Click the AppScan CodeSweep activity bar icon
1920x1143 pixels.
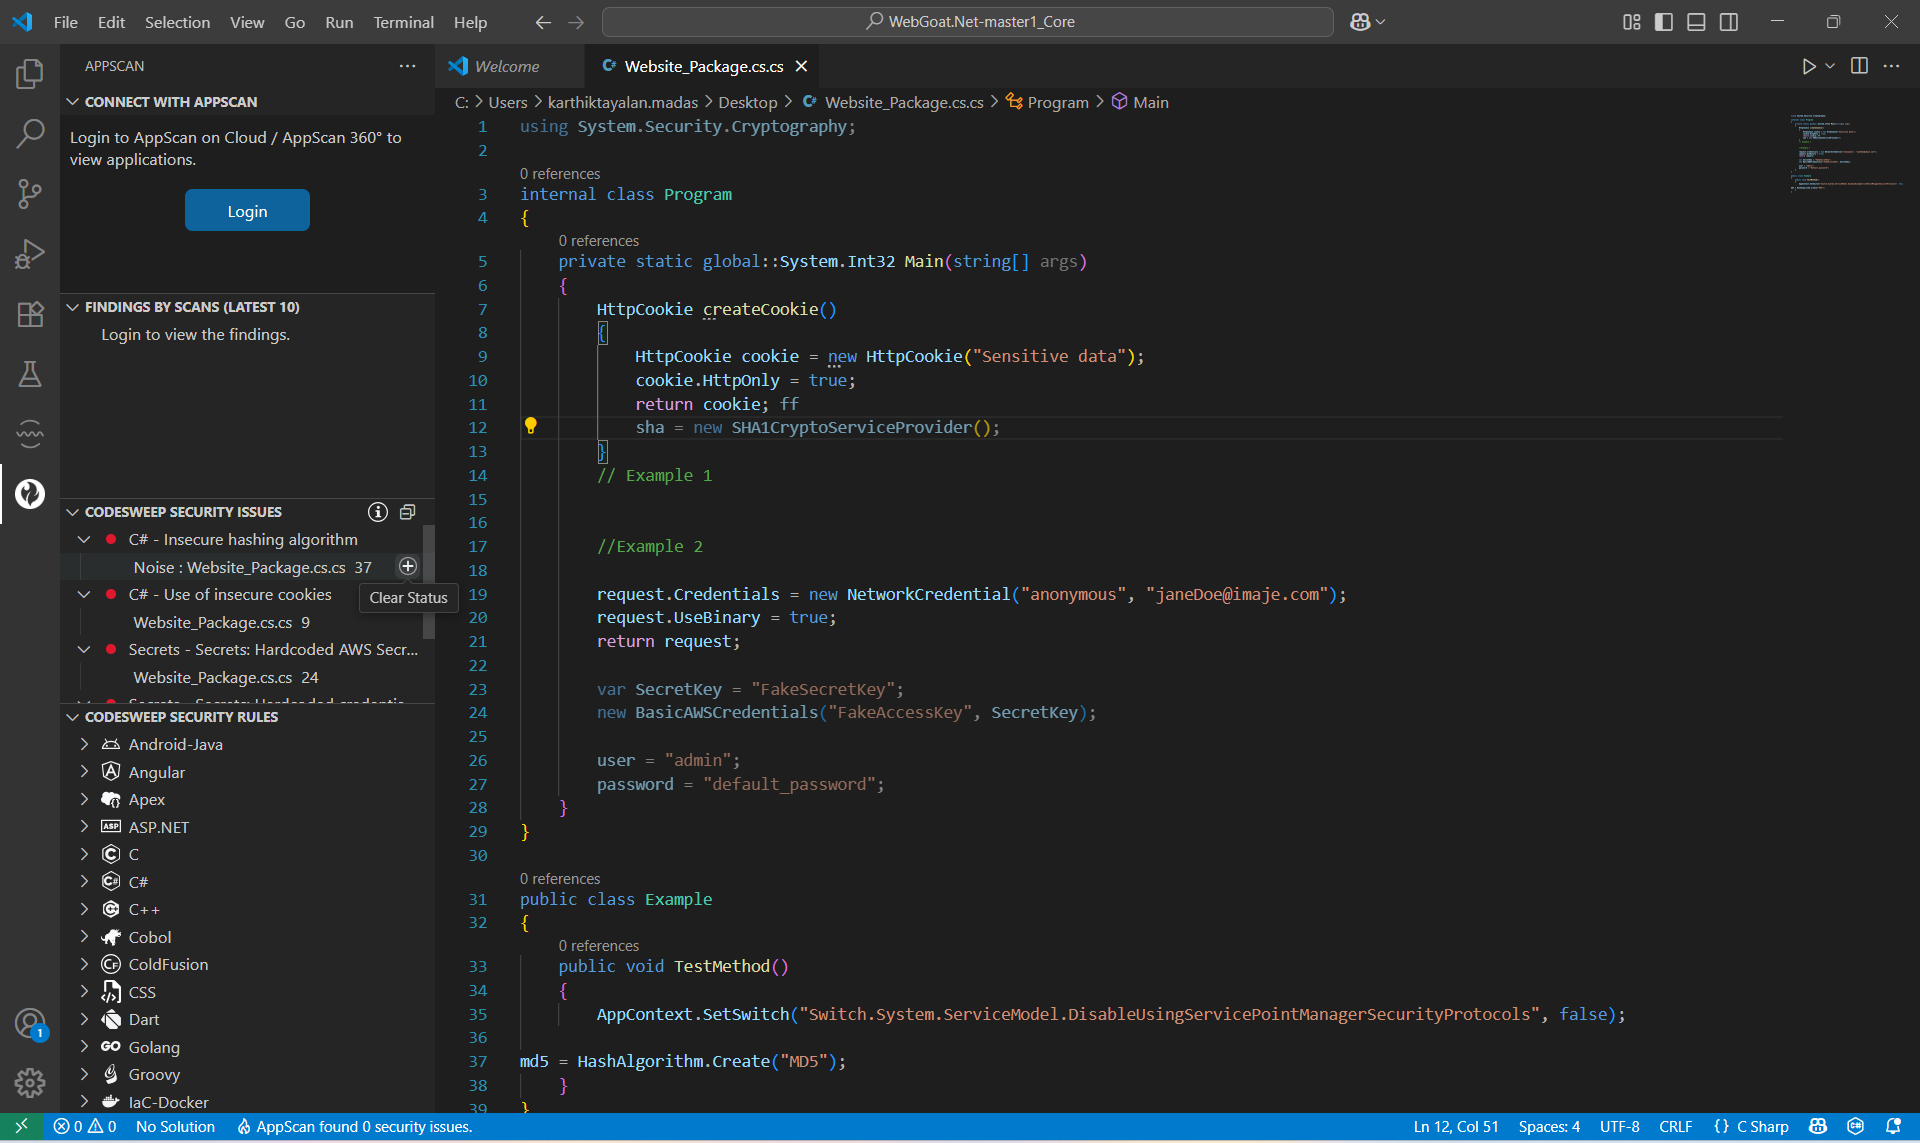(x=30, y=494)
